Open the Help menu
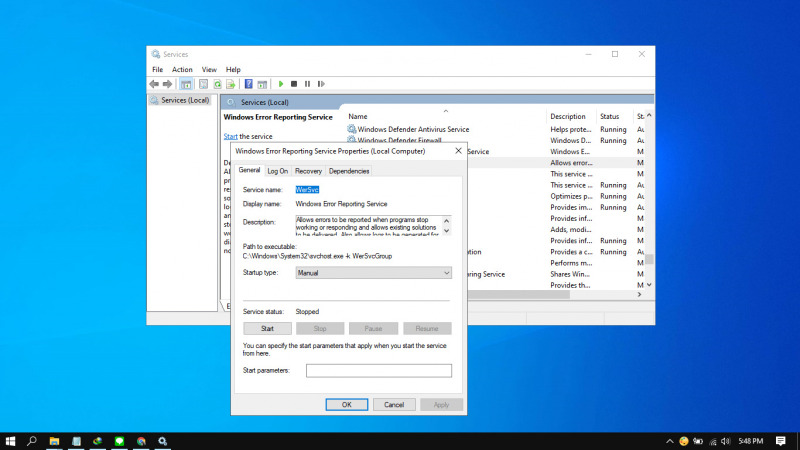The image size is (800, 450). 233,69
